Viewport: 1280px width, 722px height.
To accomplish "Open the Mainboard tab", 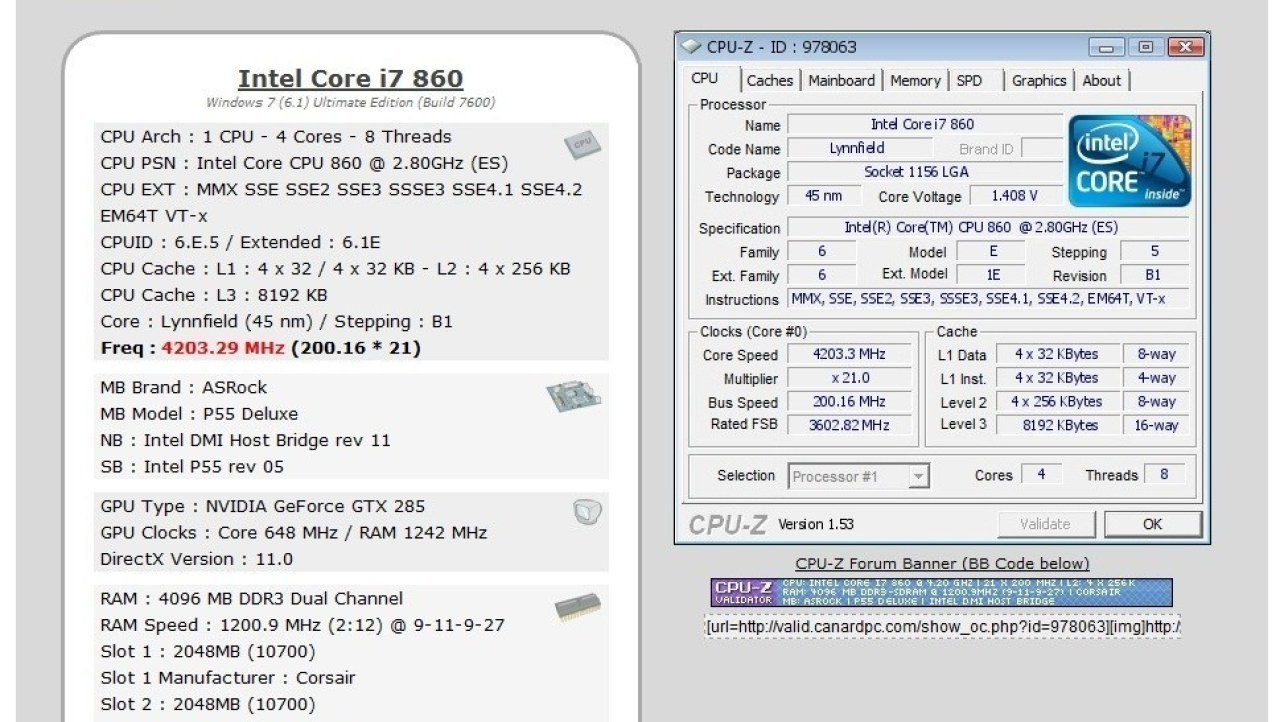I will pos(842,81).
